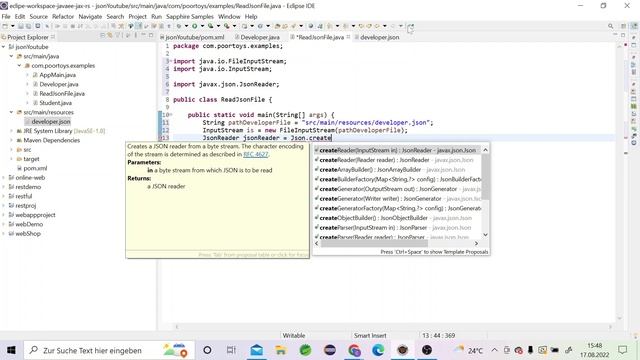Choose createArrayBuilder() proposal
The width and height of the screenshot is (640, 360).
coord(398,169)
